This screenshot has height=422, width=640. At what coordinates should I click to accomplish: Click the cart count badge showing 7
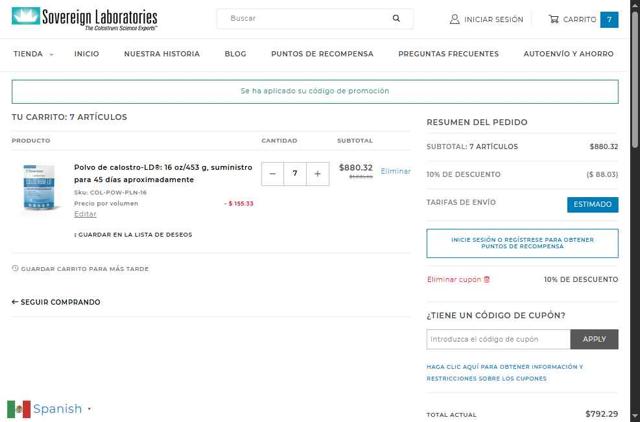(609, 20)
